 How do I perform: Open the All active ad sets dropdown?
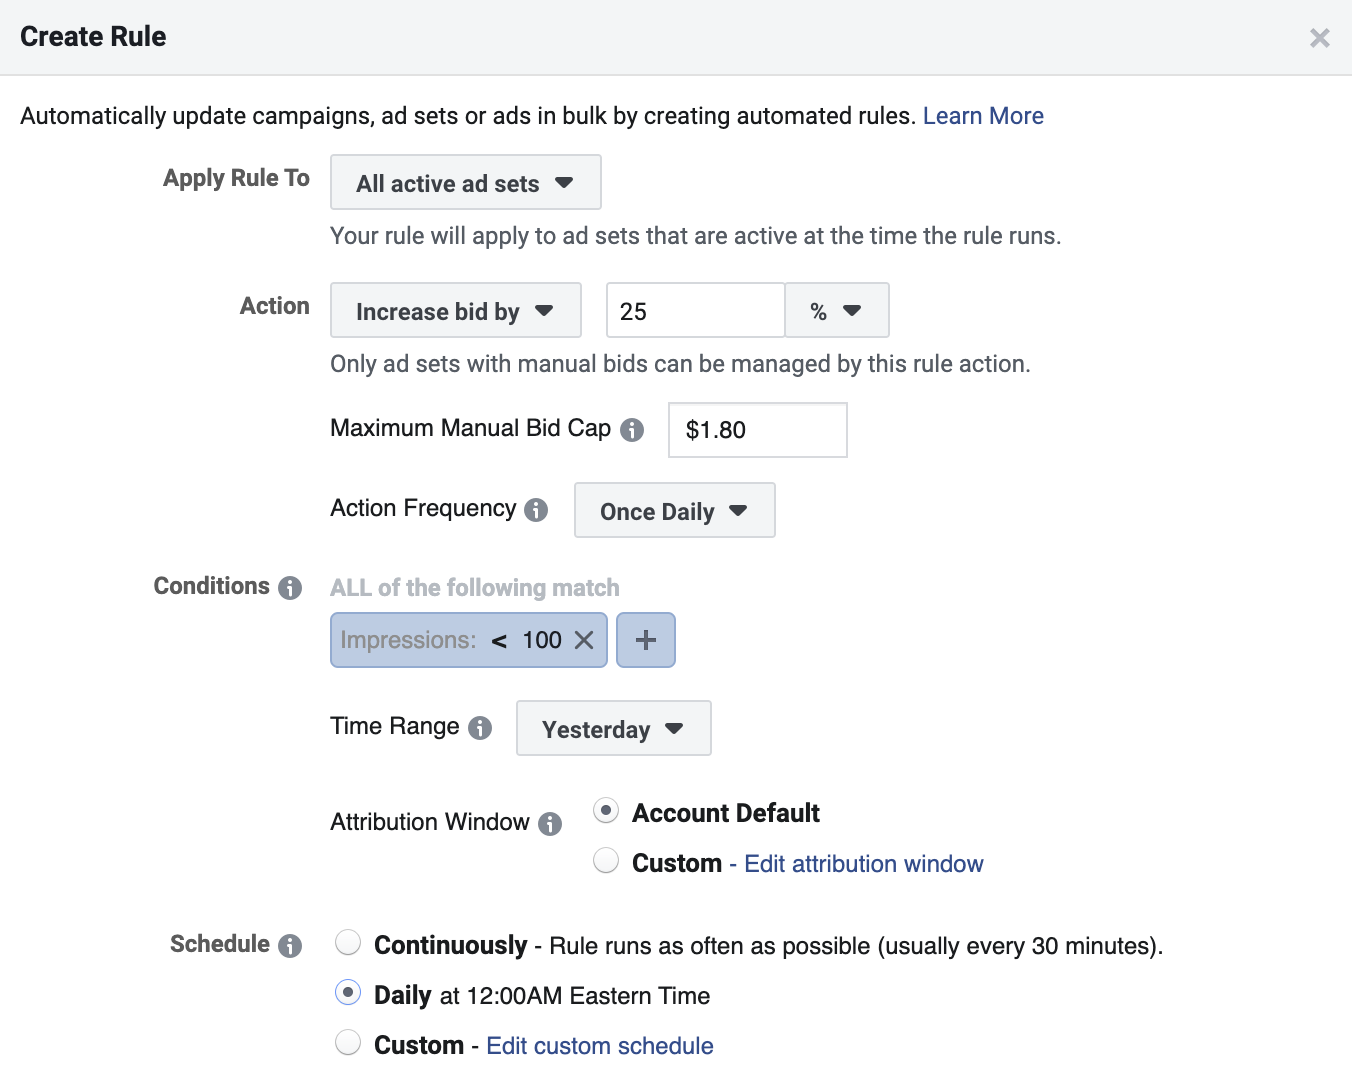pyautogui.click(x=465, y=183)
